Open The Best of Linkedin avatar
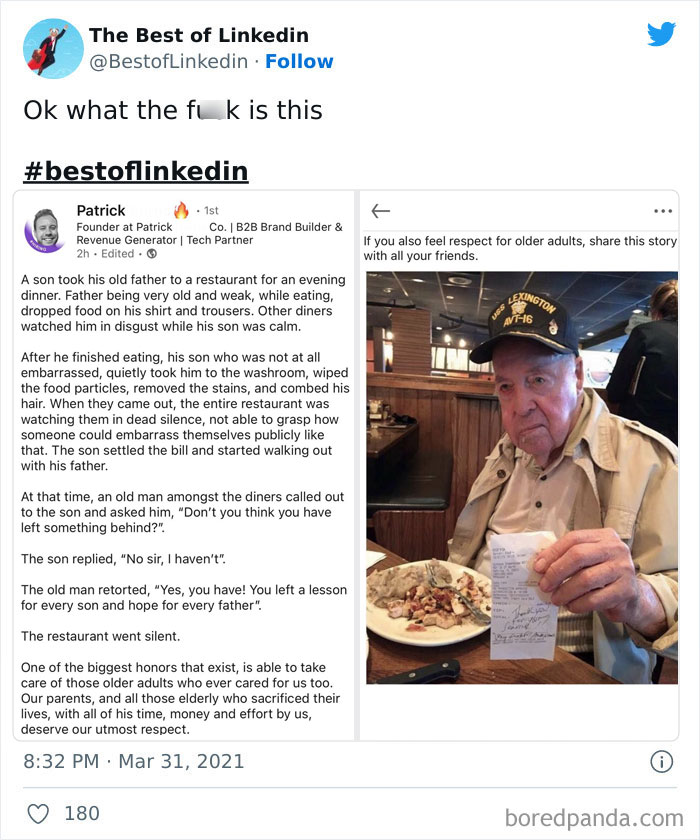 [x=53, y=48]
